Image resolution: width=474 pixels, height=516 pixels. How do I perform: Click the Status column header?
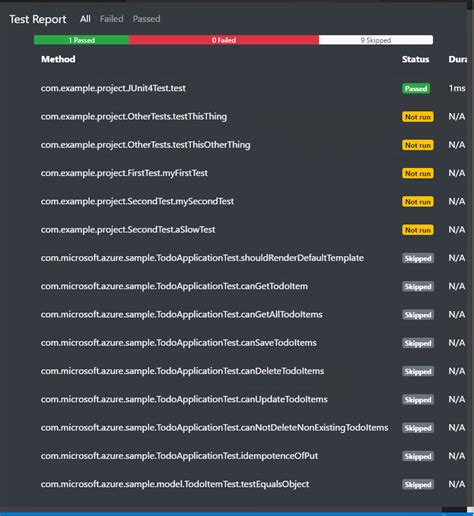(415, 59)
